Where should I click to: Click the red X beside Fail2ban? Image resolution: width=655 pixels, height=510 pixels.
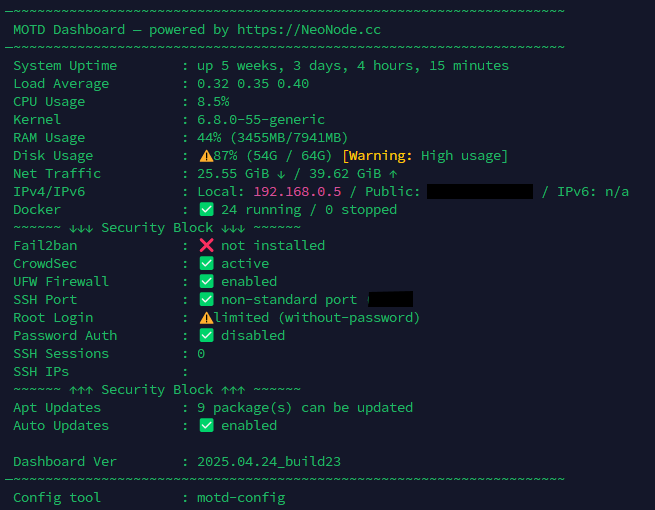(x=206, y=245)
